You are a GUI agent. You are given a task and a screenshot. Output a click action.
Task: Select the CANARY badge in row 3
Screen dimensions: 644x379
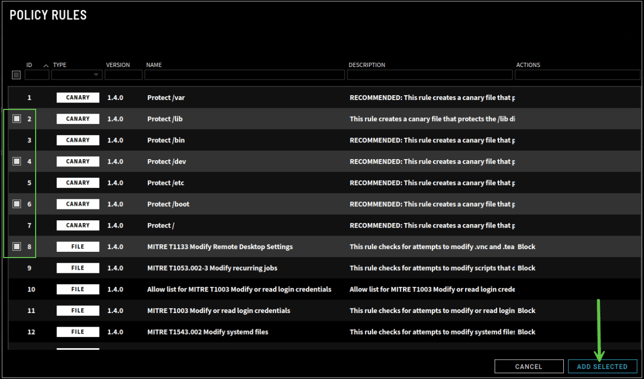[x=78, y=140]
